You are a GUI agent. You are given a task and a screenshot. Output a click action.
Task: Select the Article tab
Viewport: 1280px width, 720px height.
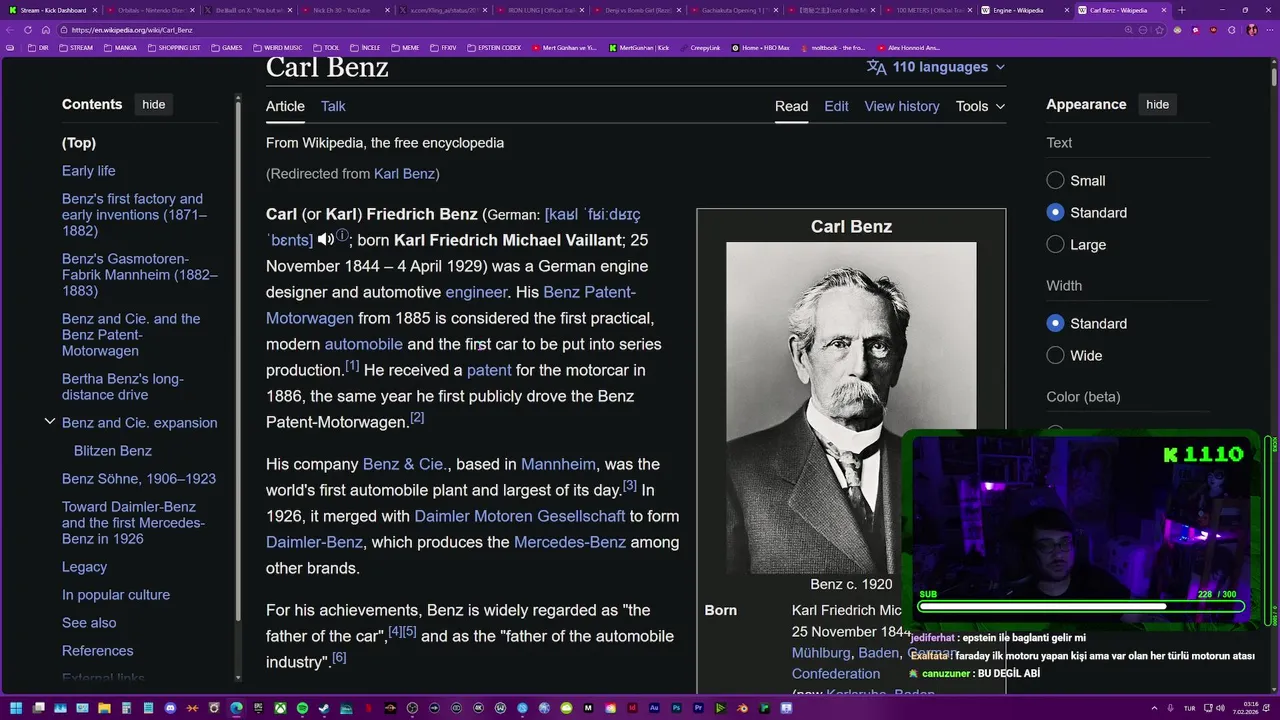tap(285, 106)
